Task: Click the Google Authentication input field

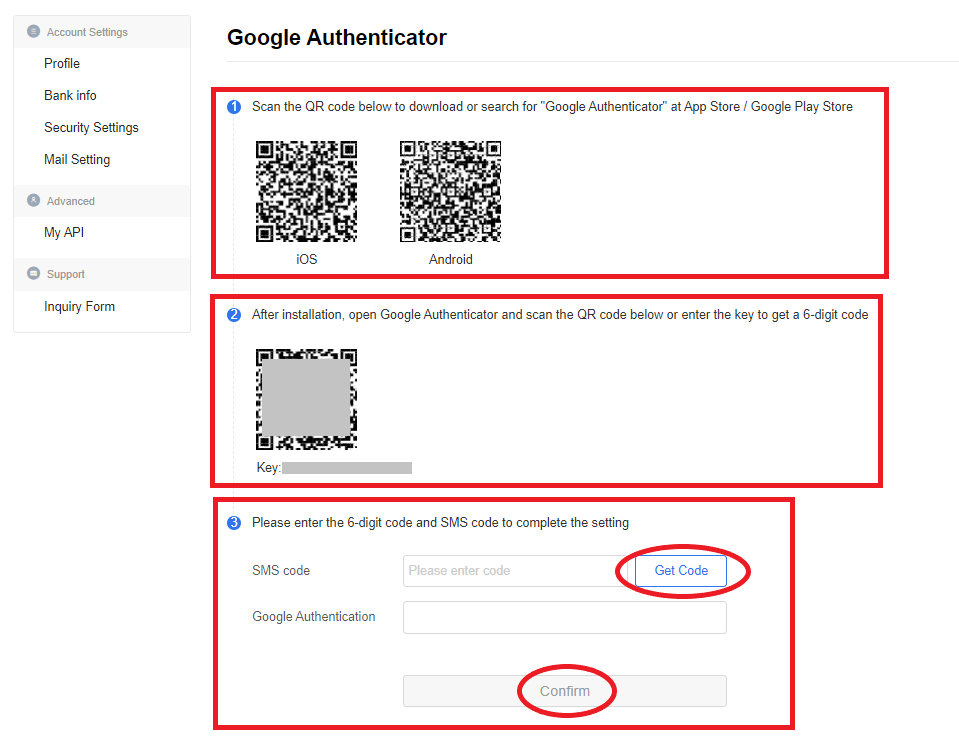Action: pyautogui.click(x=564, y=617)
